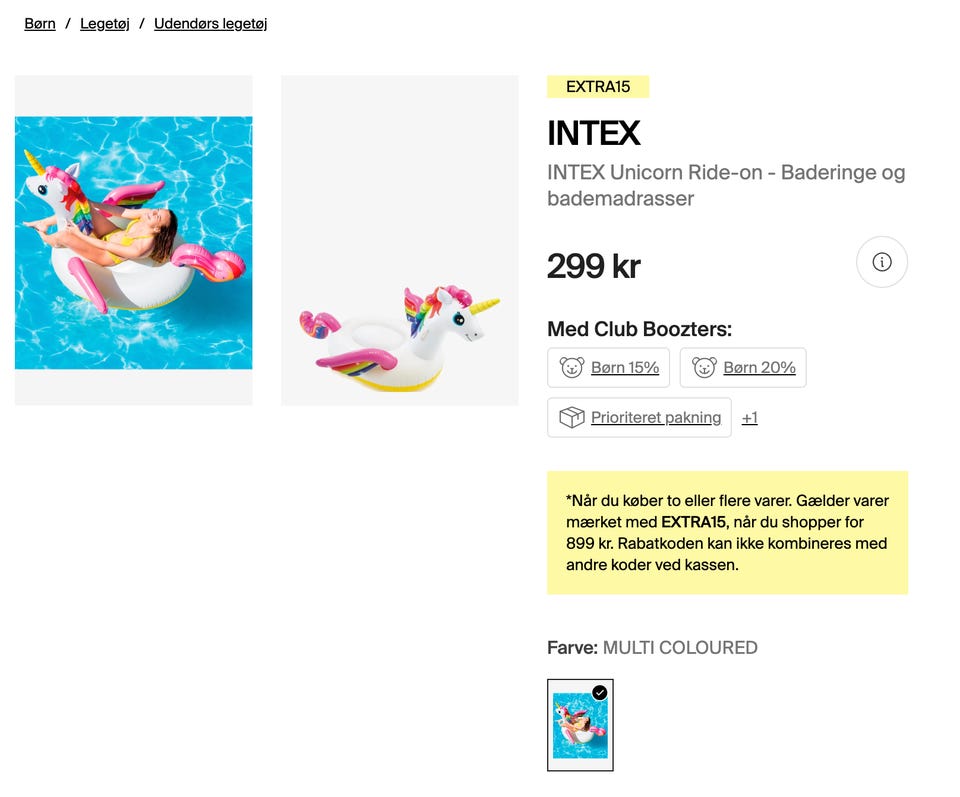This screenshot has width=960, height=797.
Task: Click the checkmark on the colour thumbnail
Action: click(x=600, y=692)
